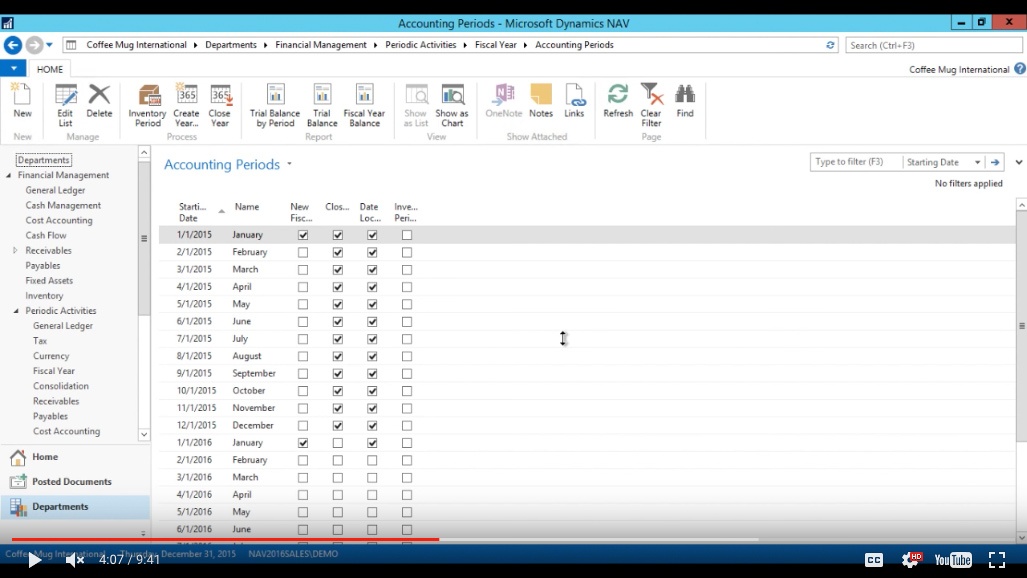
Task: Open the Accounting Periods title dropdown
Action: tap(289, 164)
